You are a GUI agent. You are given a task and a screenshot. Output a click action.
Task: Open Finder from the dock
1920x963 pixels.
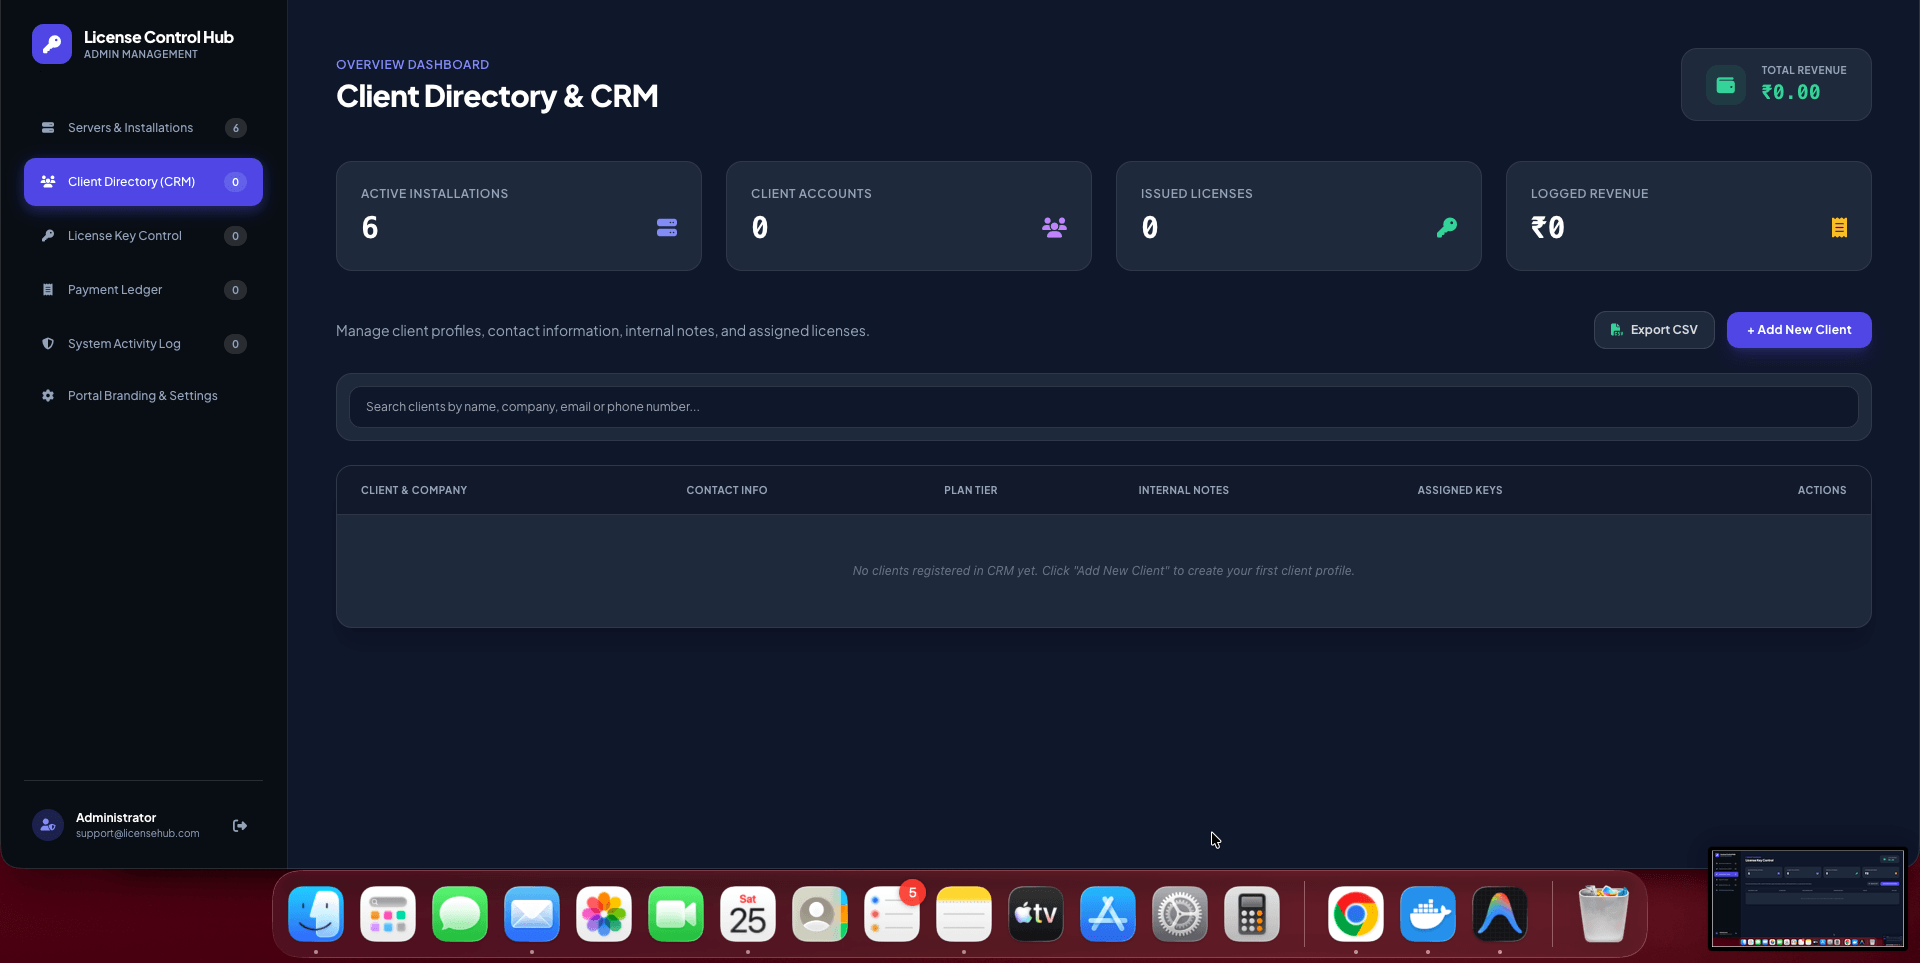(316, 914)
